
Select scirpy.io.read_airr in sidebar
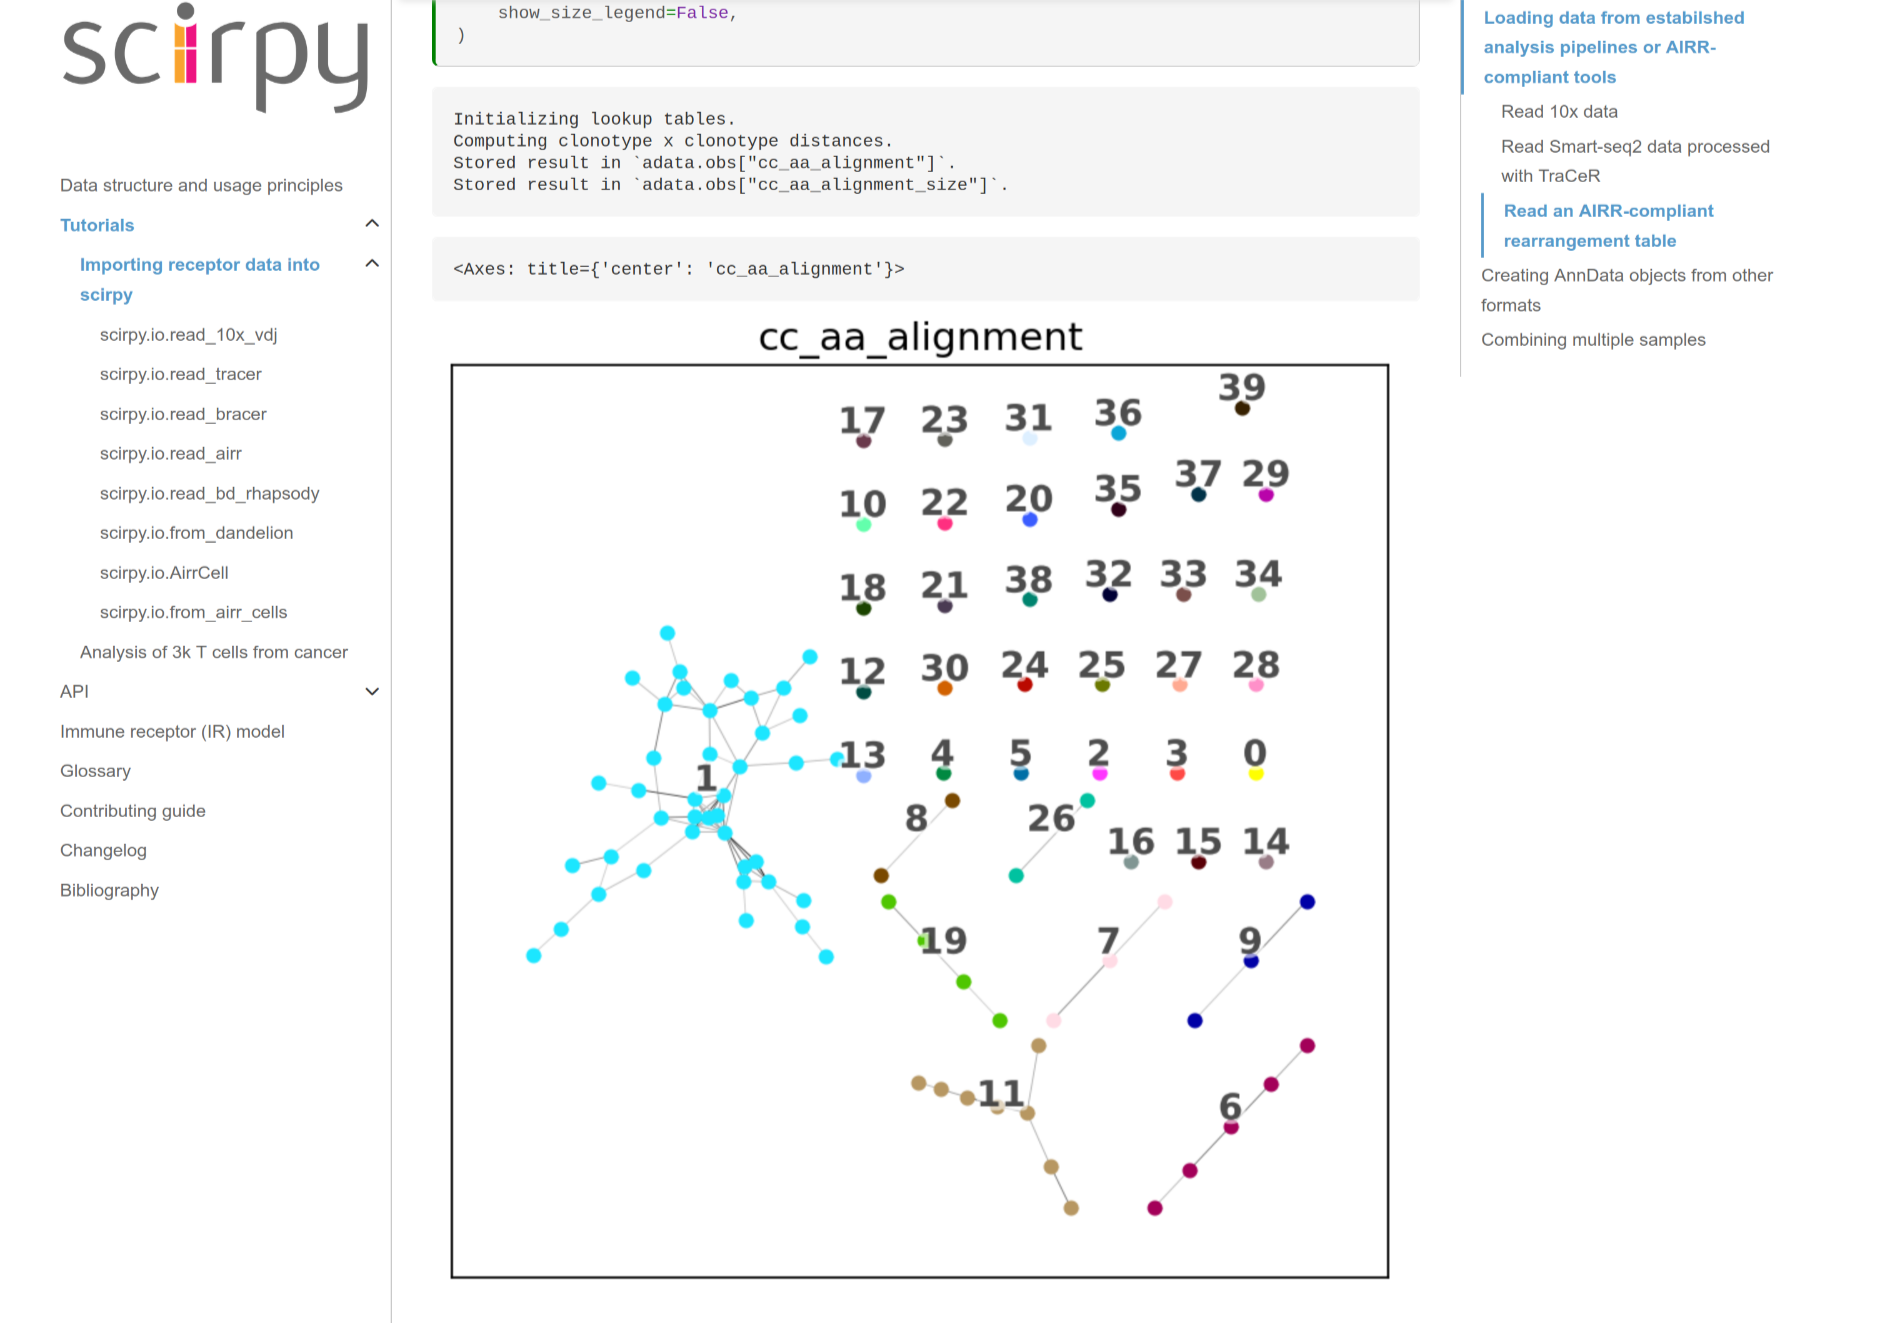[x=171, y=453]
